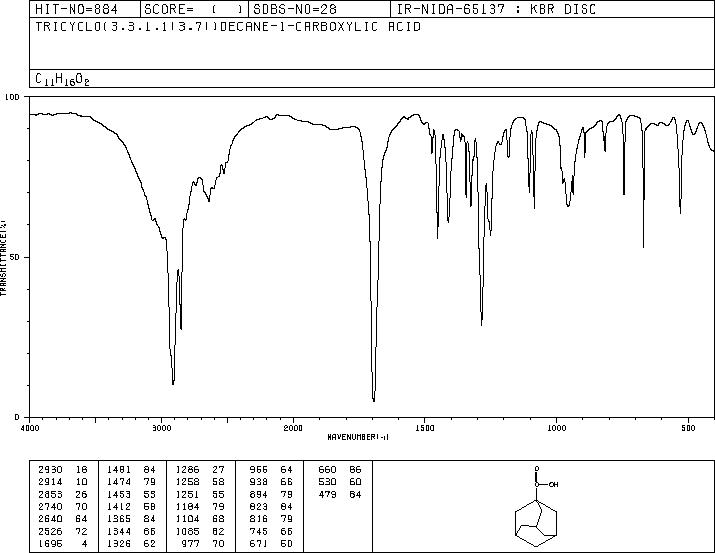This screenshot has width=715, height=553.
Task: Click the 500 x-axis tick label
Action: 688,428
